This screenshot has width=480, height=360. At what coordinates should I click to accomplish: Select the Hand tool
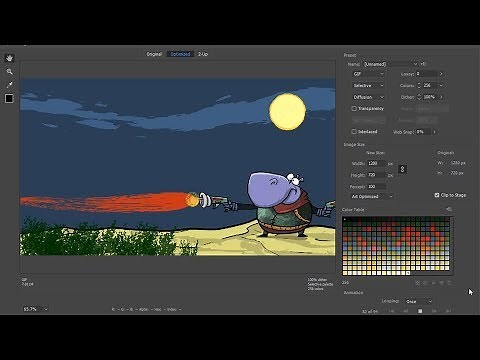coord(9,58)
